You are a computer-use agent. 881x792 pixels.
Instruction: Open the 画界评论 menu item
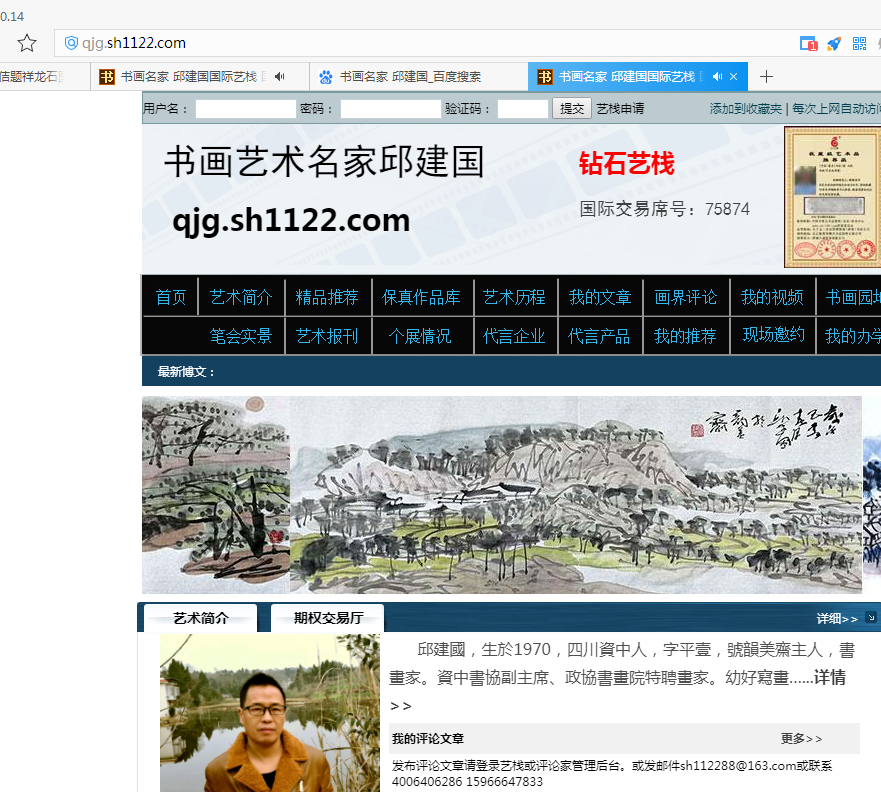[685, 297]
